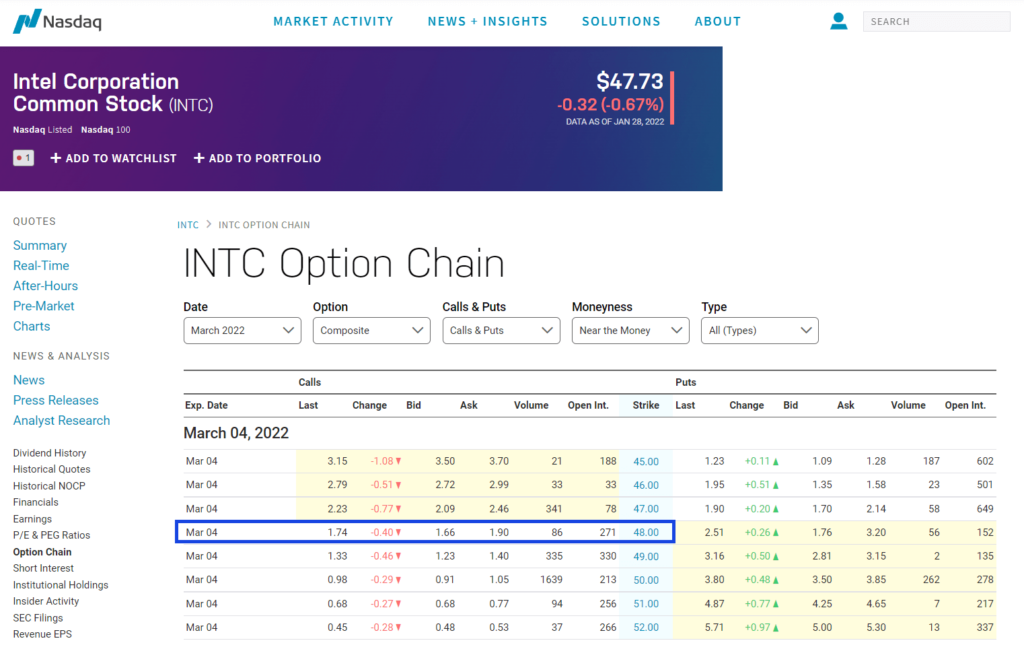Click the 48.00 strike price link
This screenshot has height=645, width=1024.
click(x=645, y=532)
